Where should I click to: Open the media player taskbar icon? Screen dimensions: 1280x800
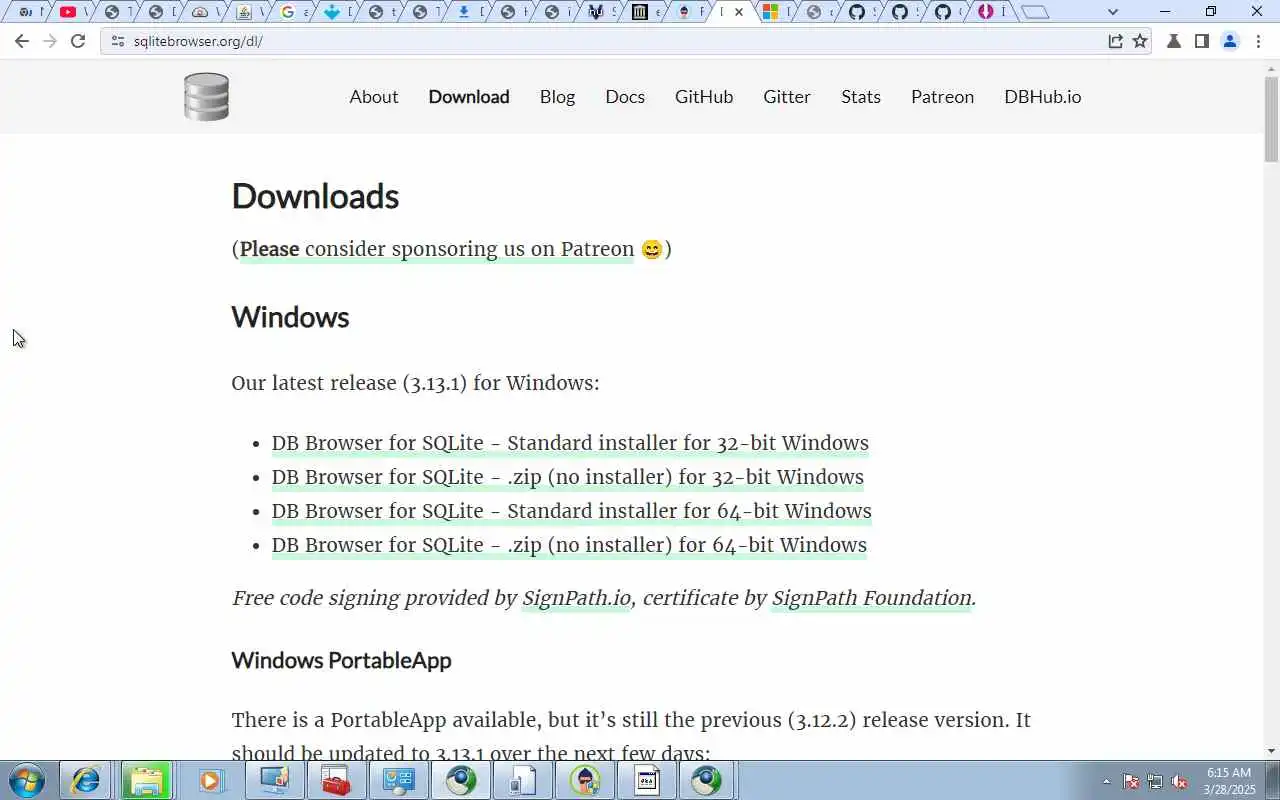tap(210, 780)
